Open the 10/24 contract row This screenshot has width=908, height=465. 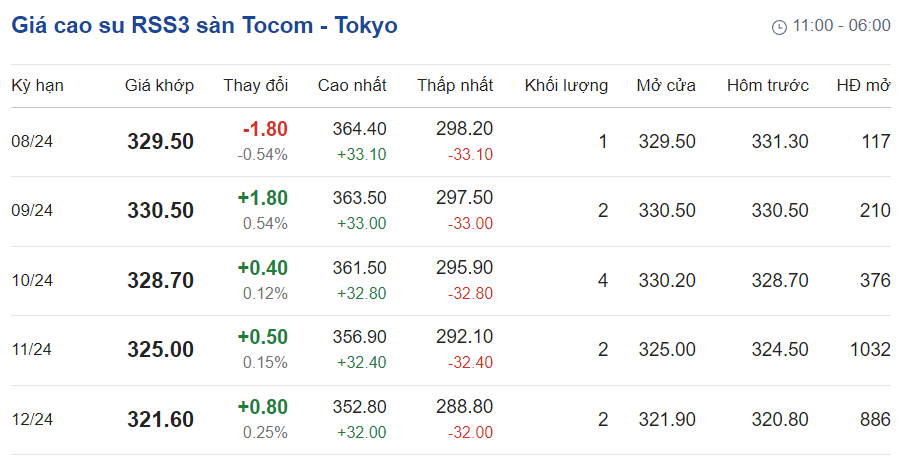point(451,281)
